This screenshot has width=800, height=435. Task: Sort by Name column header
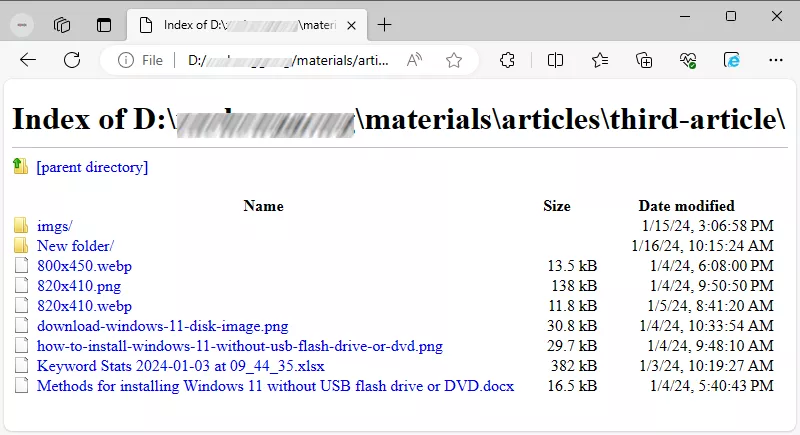click(263, 206)
